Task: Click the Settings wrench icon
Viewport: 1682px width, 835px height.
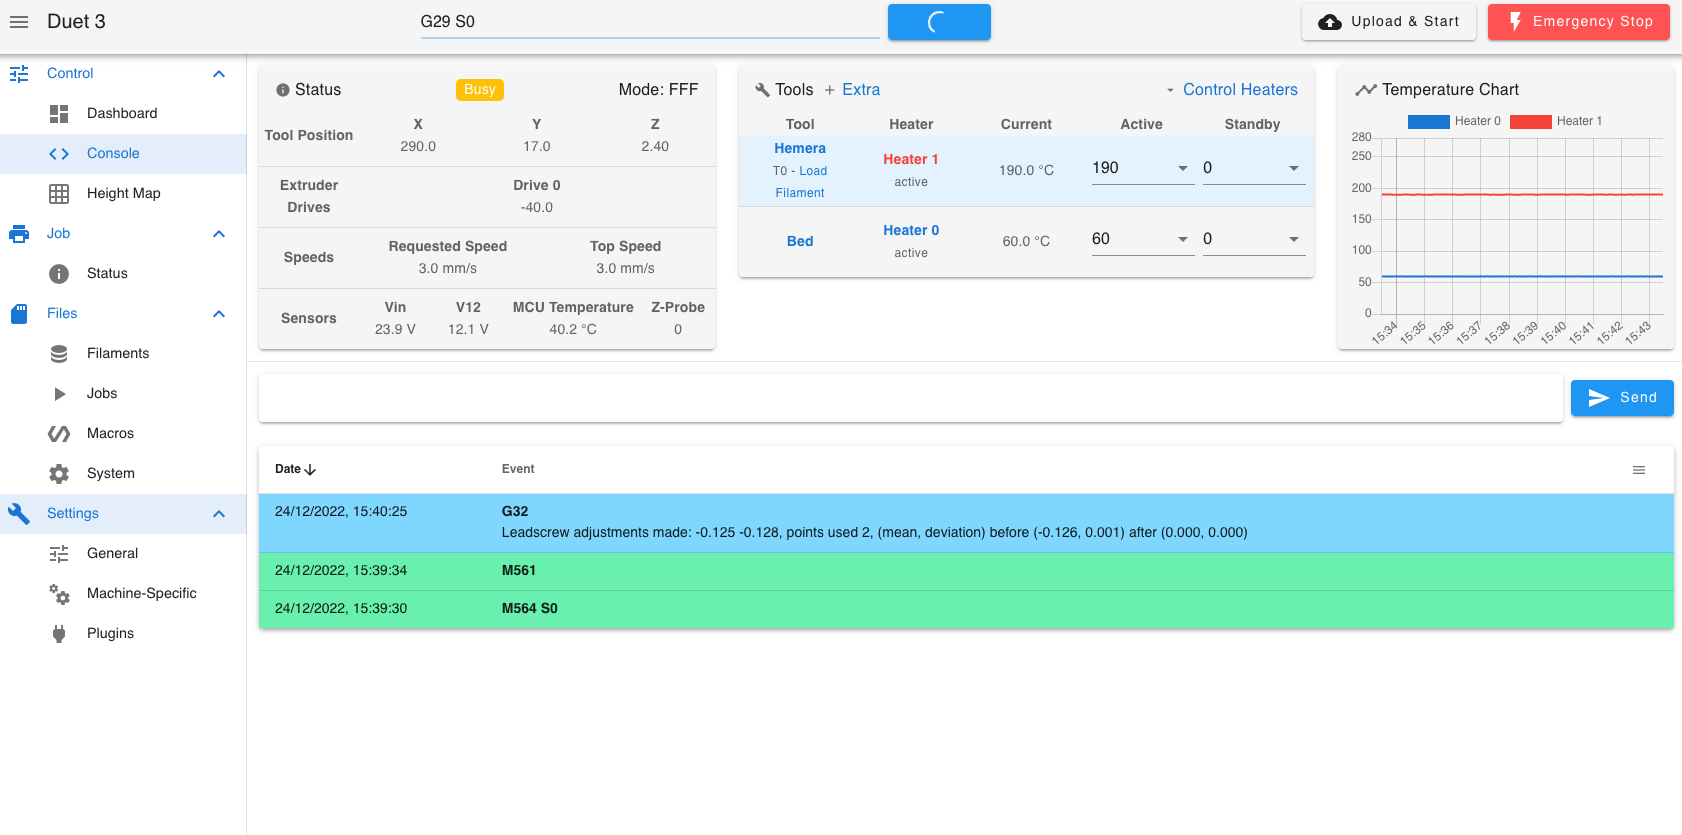Action: pyautogui.click(x=19, y=514)
